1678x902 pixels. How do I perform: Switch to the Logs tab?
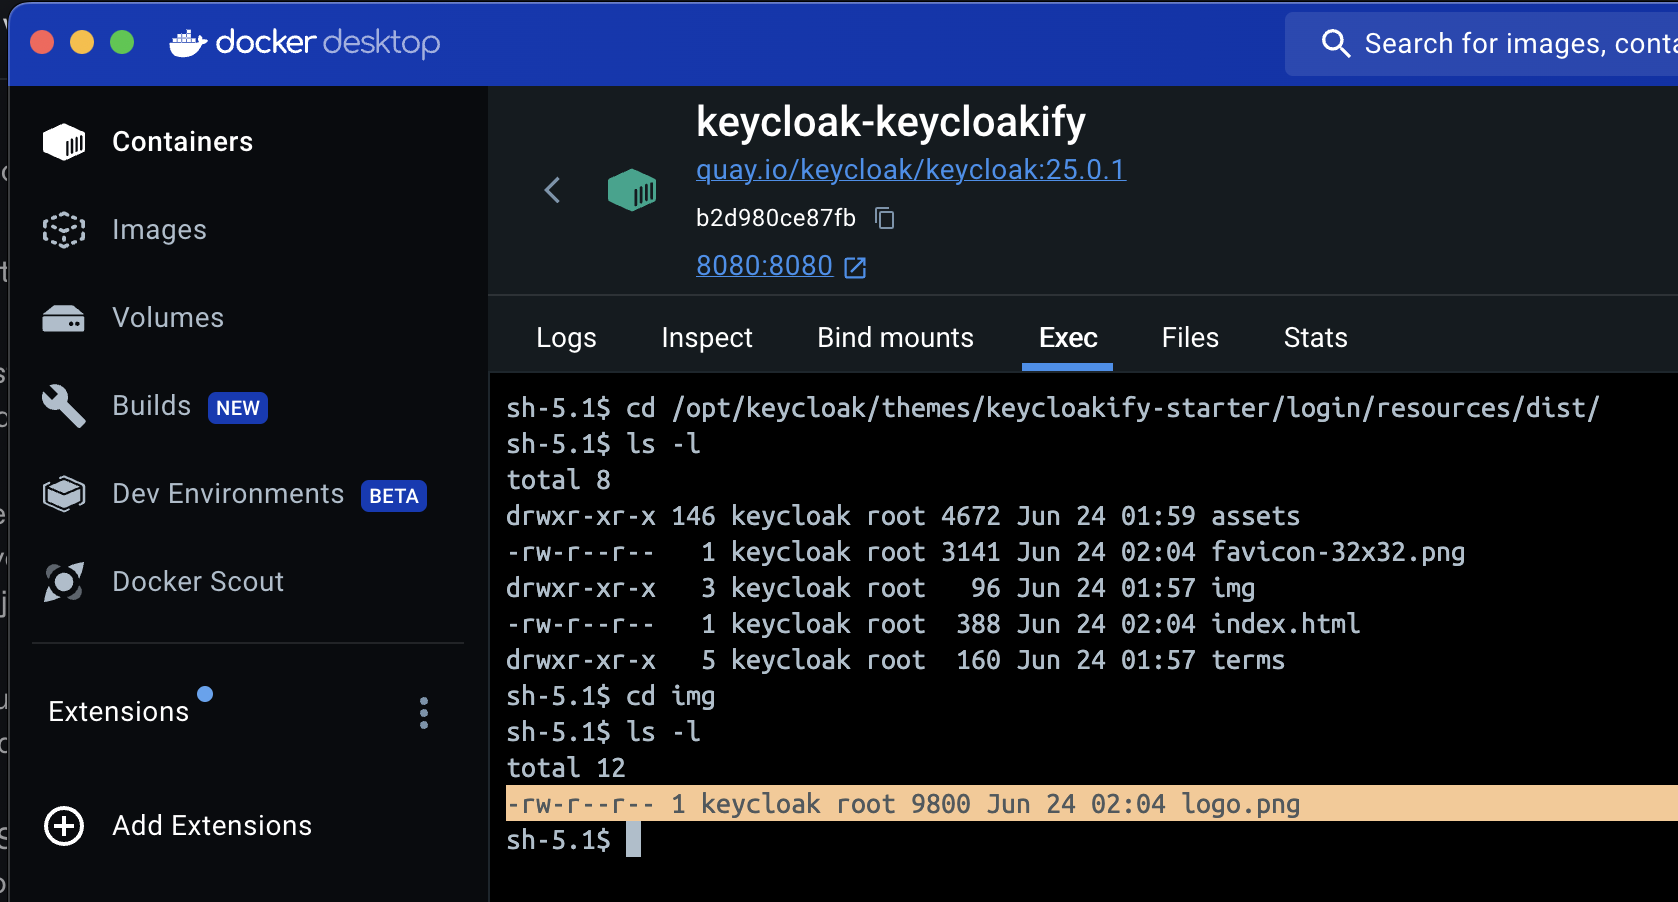pos(566,338)
